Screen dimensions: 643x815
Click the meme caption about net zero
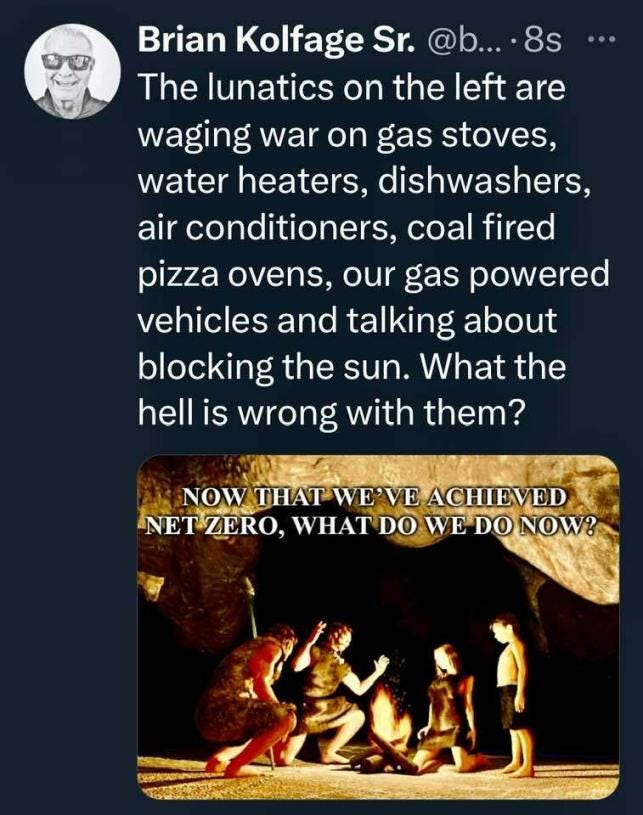click(x=372, y=512)
